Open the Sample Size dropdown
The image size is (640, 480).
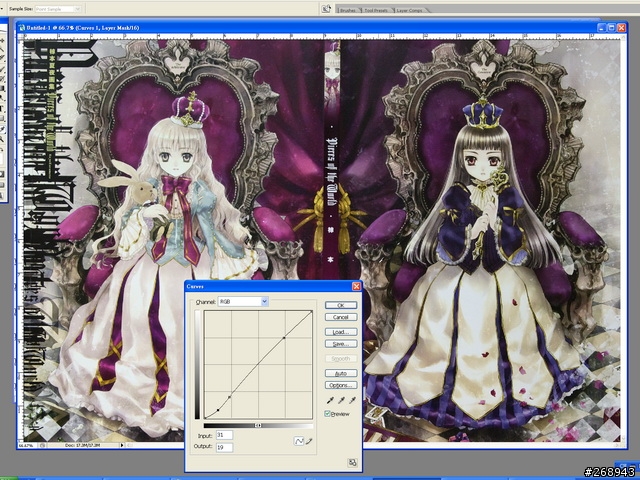point(58,9)
